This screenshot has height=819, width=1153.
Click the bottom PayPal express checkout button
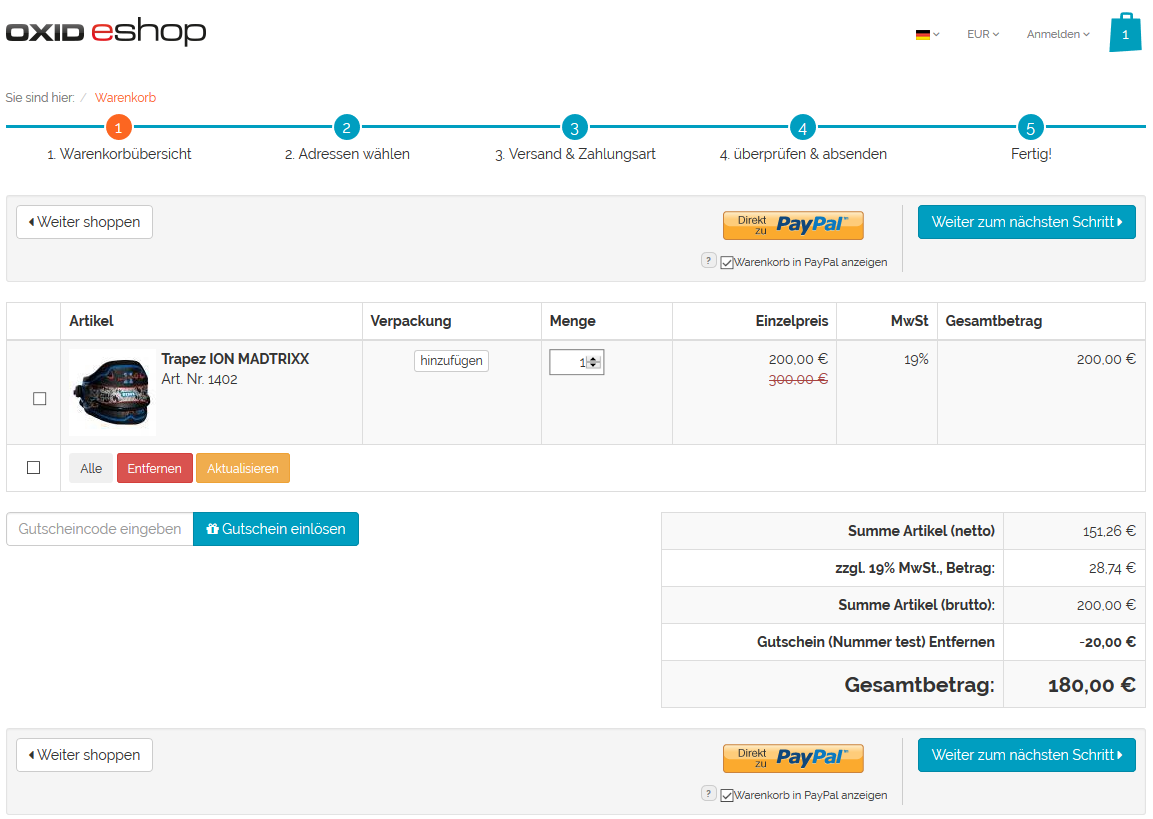coord(793,758)
